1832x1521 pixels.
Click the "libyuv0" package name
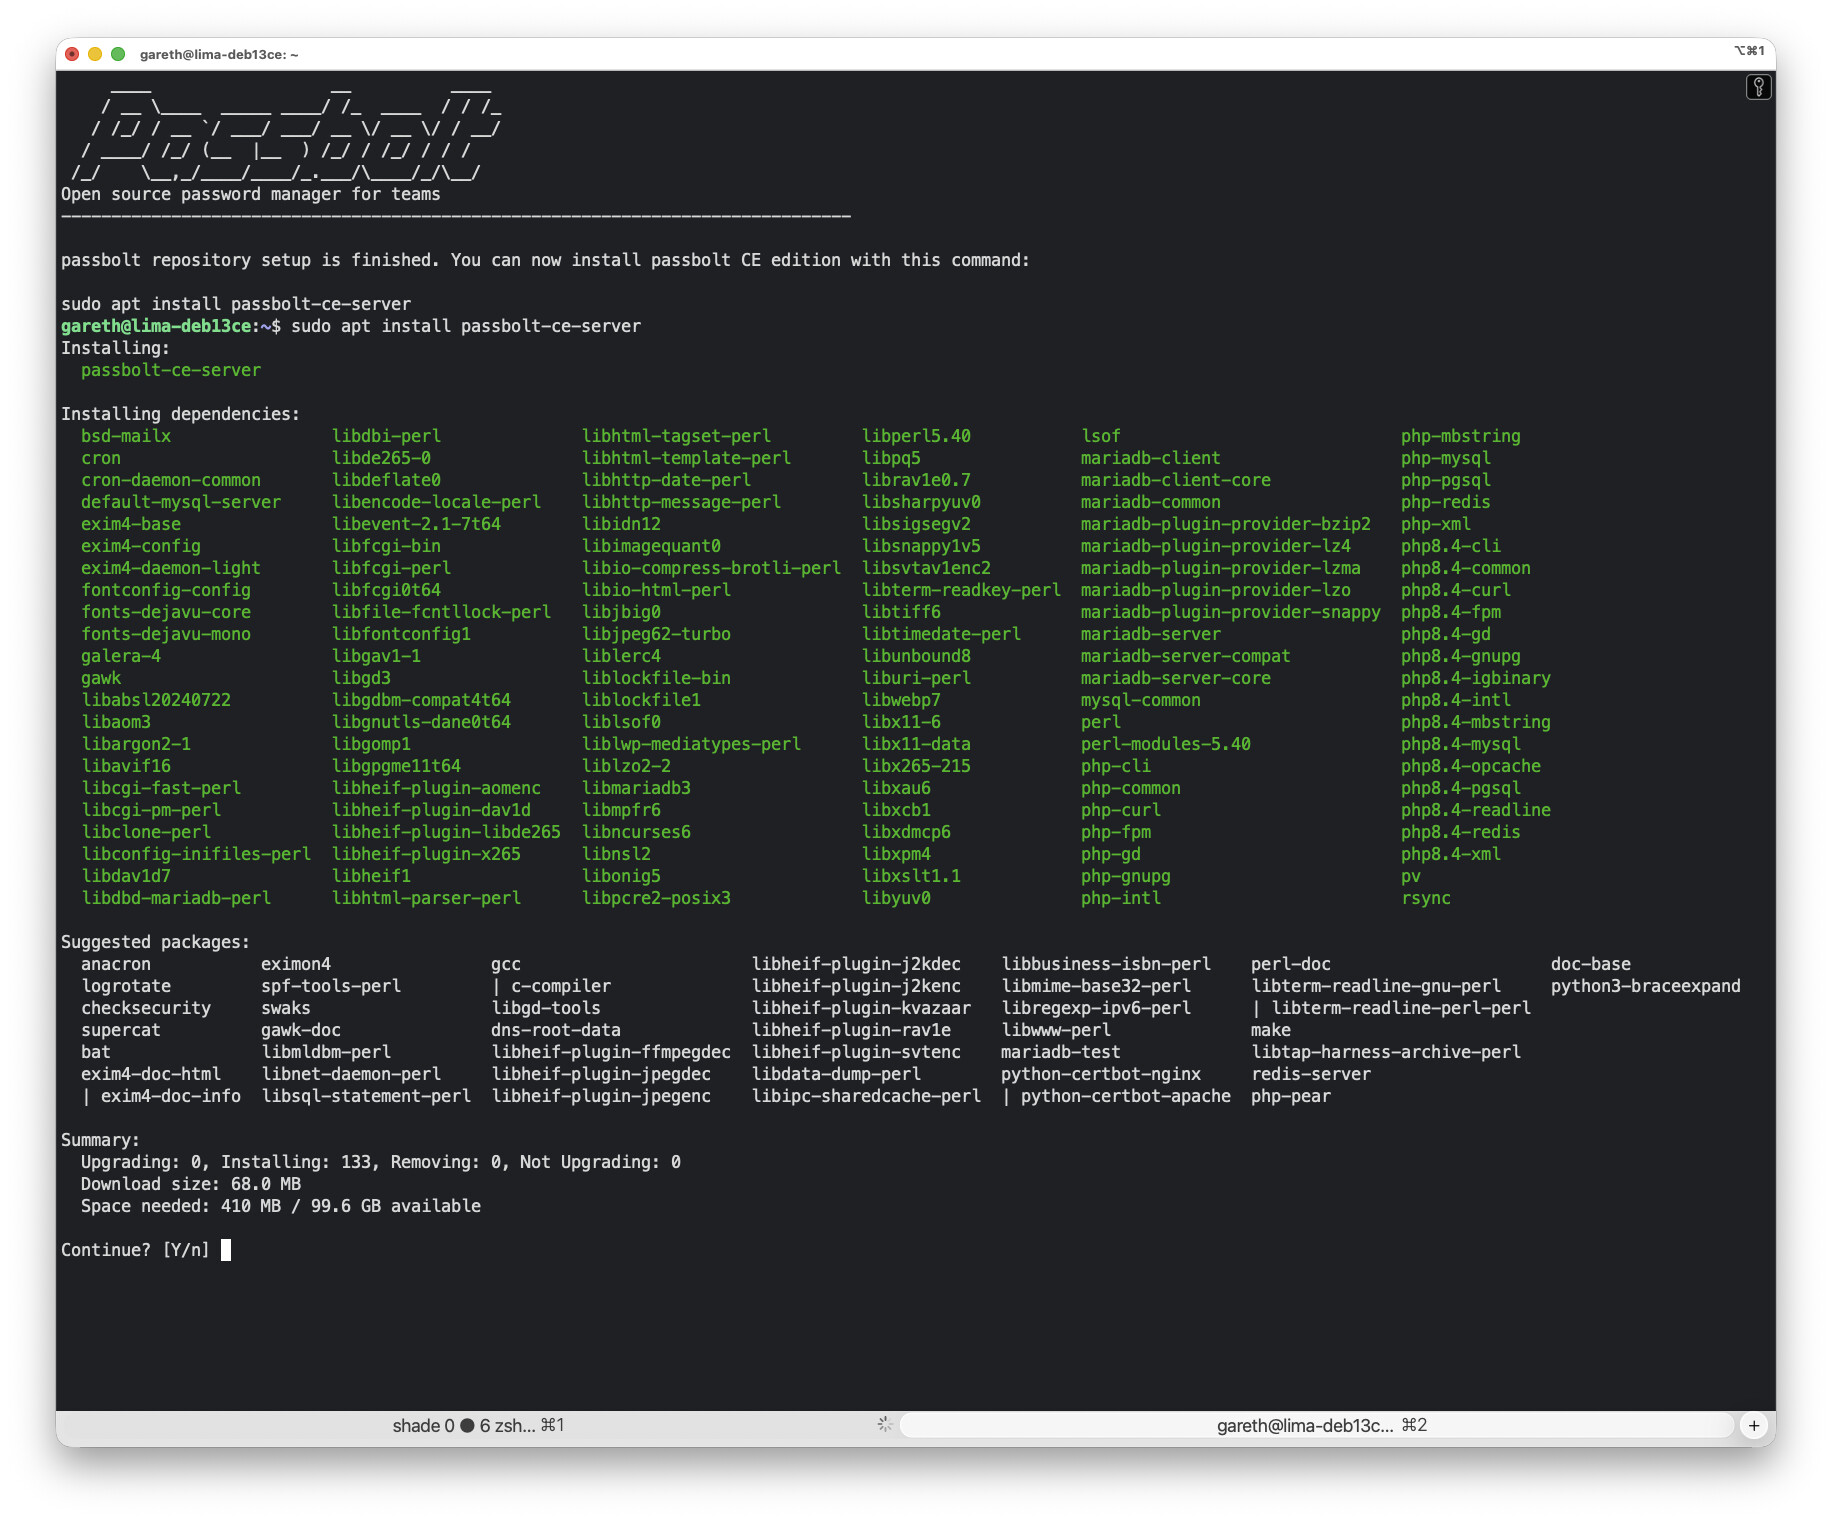(x=896, y=898)
